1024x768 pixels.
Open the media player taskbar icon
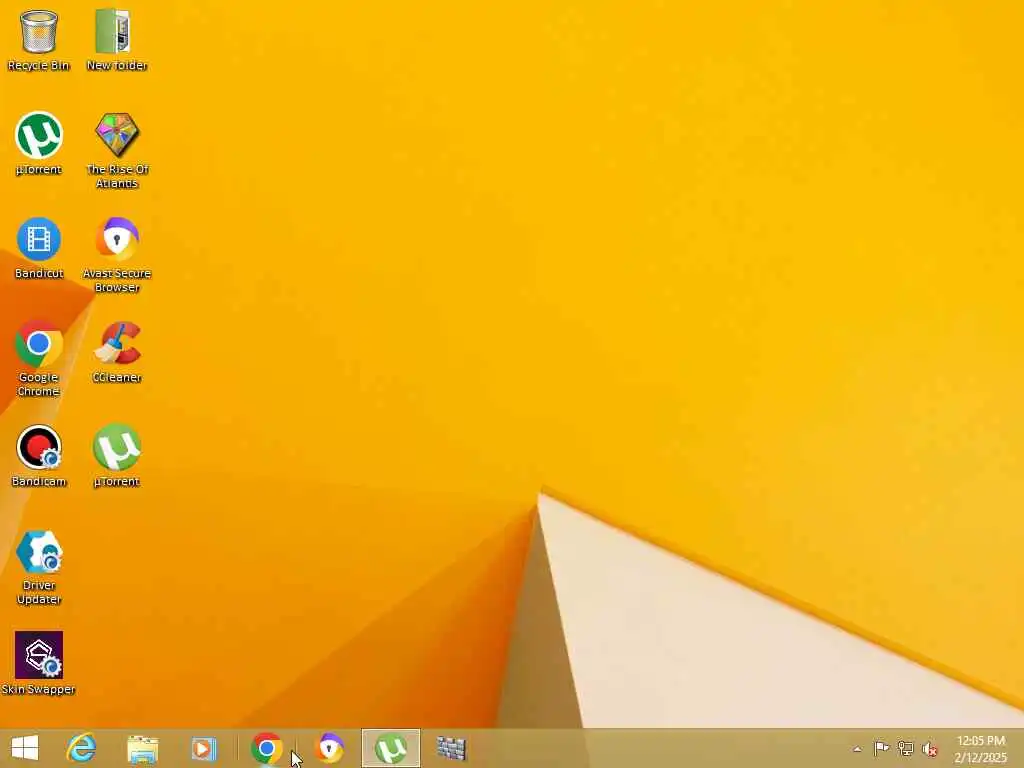coord(203,749)
